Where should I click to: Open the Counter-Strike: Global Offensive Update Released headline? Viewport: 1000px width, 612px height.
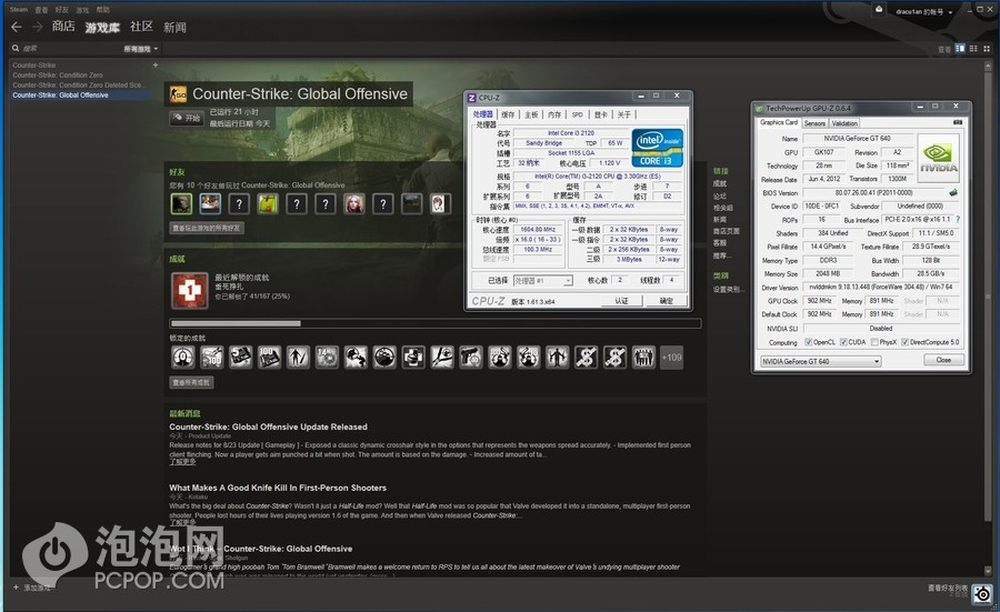[268, 426]
